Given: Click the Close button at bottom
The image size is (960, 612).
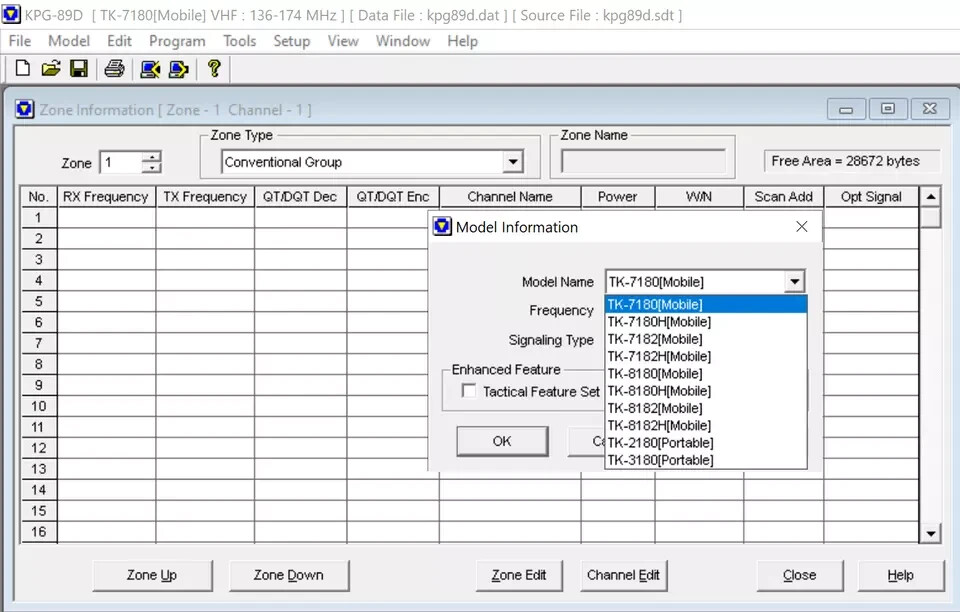Looking at the screenshot, I should pos(800,575).
